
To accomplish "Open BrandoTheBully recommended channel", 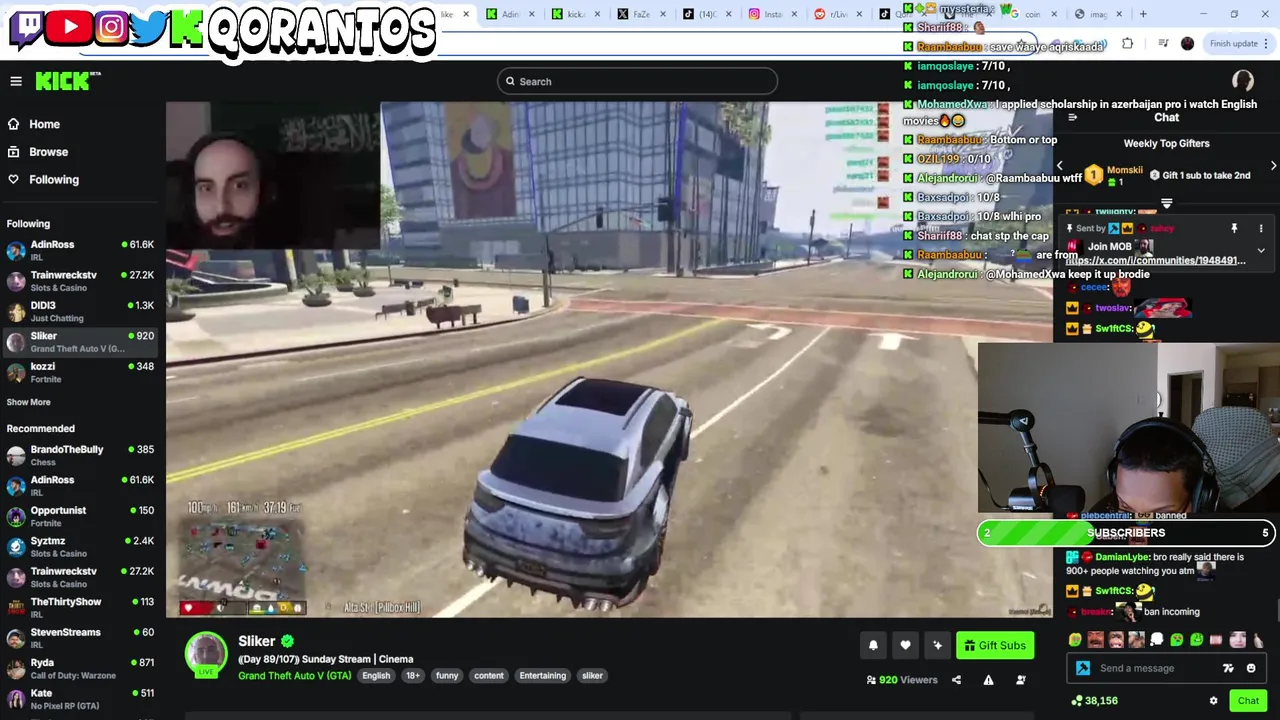I will (x=80, y=455).
